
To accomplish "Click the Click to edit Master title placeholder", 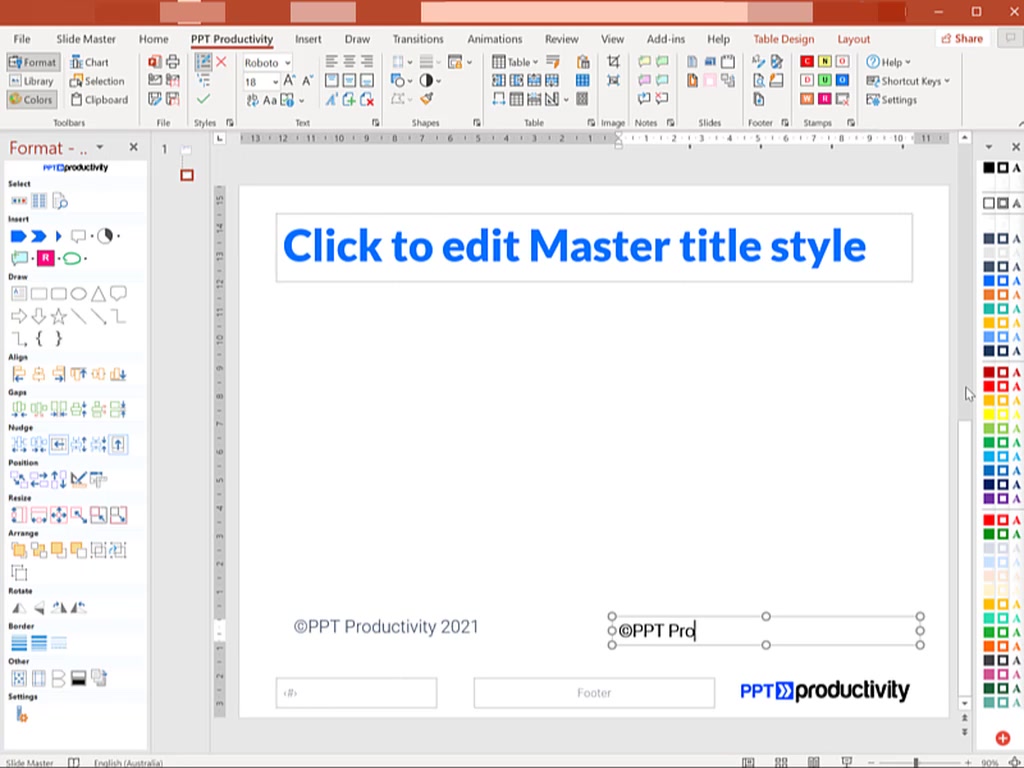I will click(x=594, y=248).
